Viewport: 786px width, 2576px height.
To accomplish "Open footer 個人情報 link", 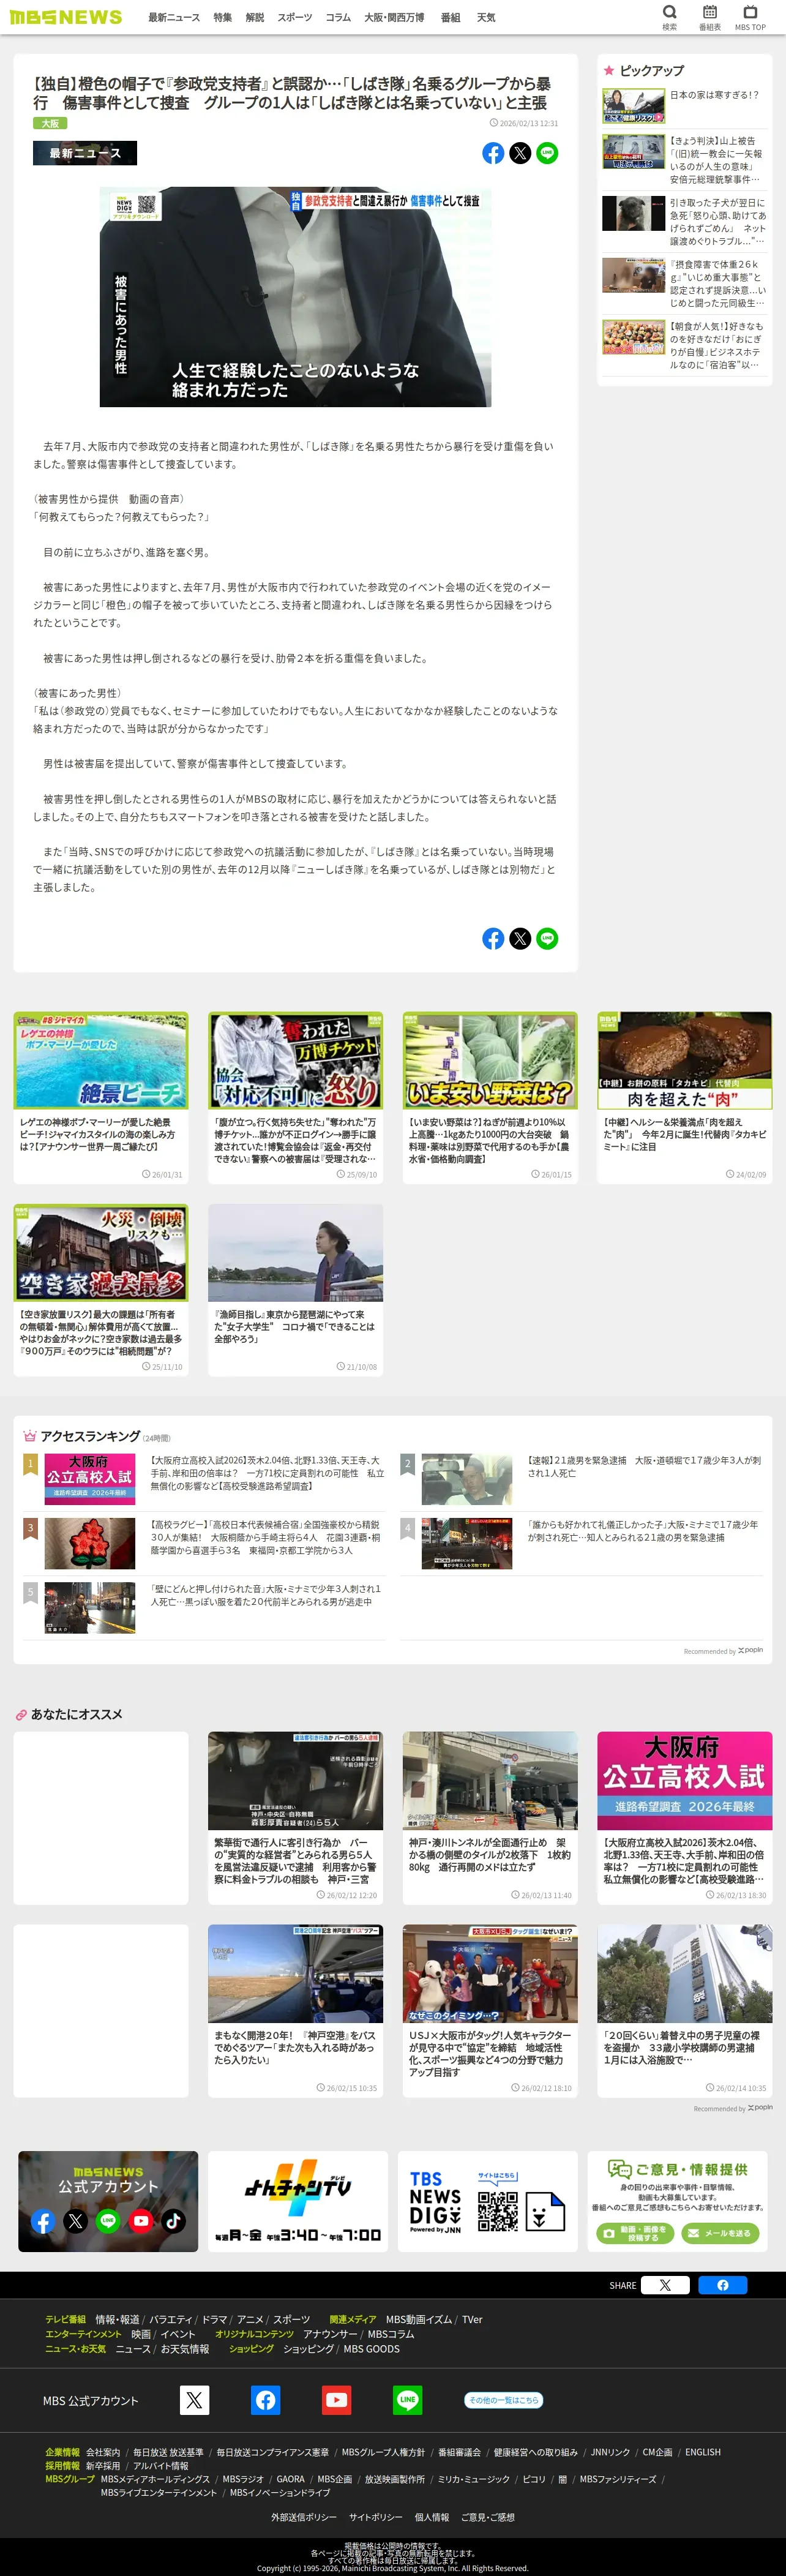I will point(432,2517).
